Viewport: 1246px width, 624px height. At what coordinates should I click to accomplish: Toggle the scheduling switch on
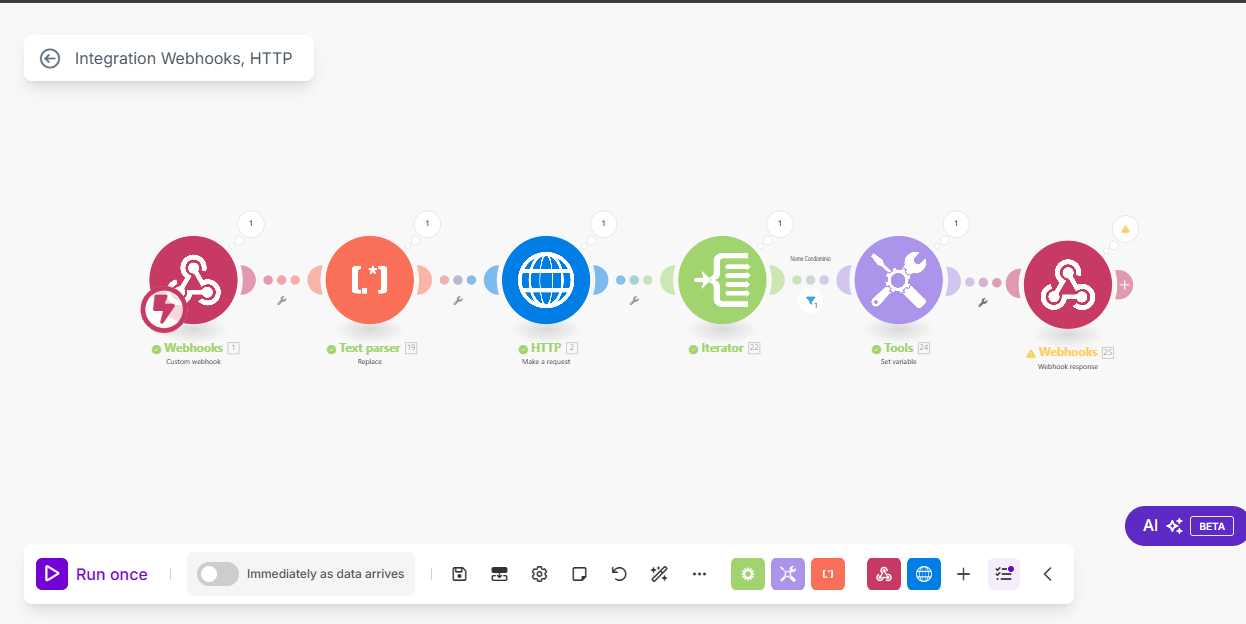(218, 574)
